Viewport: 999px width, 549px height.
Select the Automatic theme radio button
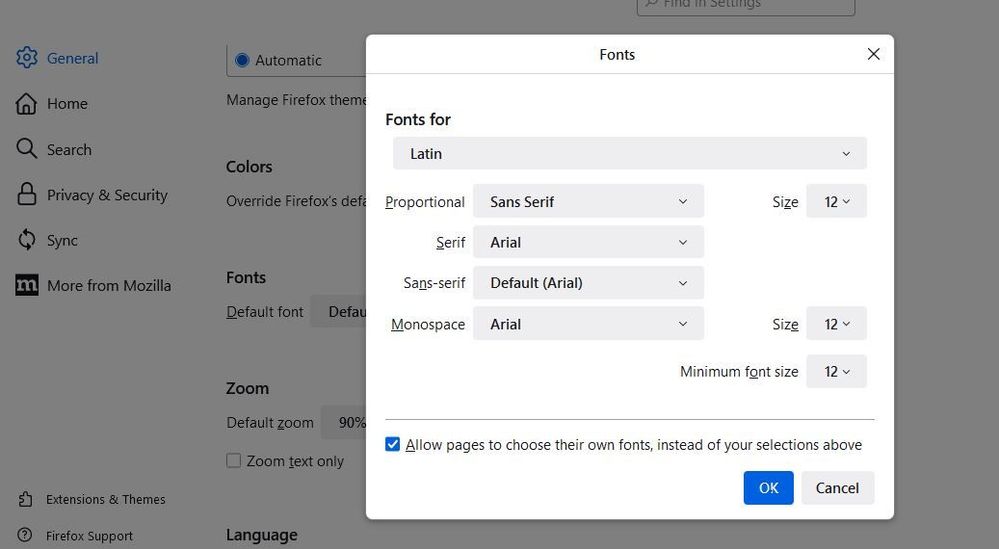[x=241, y=60]
